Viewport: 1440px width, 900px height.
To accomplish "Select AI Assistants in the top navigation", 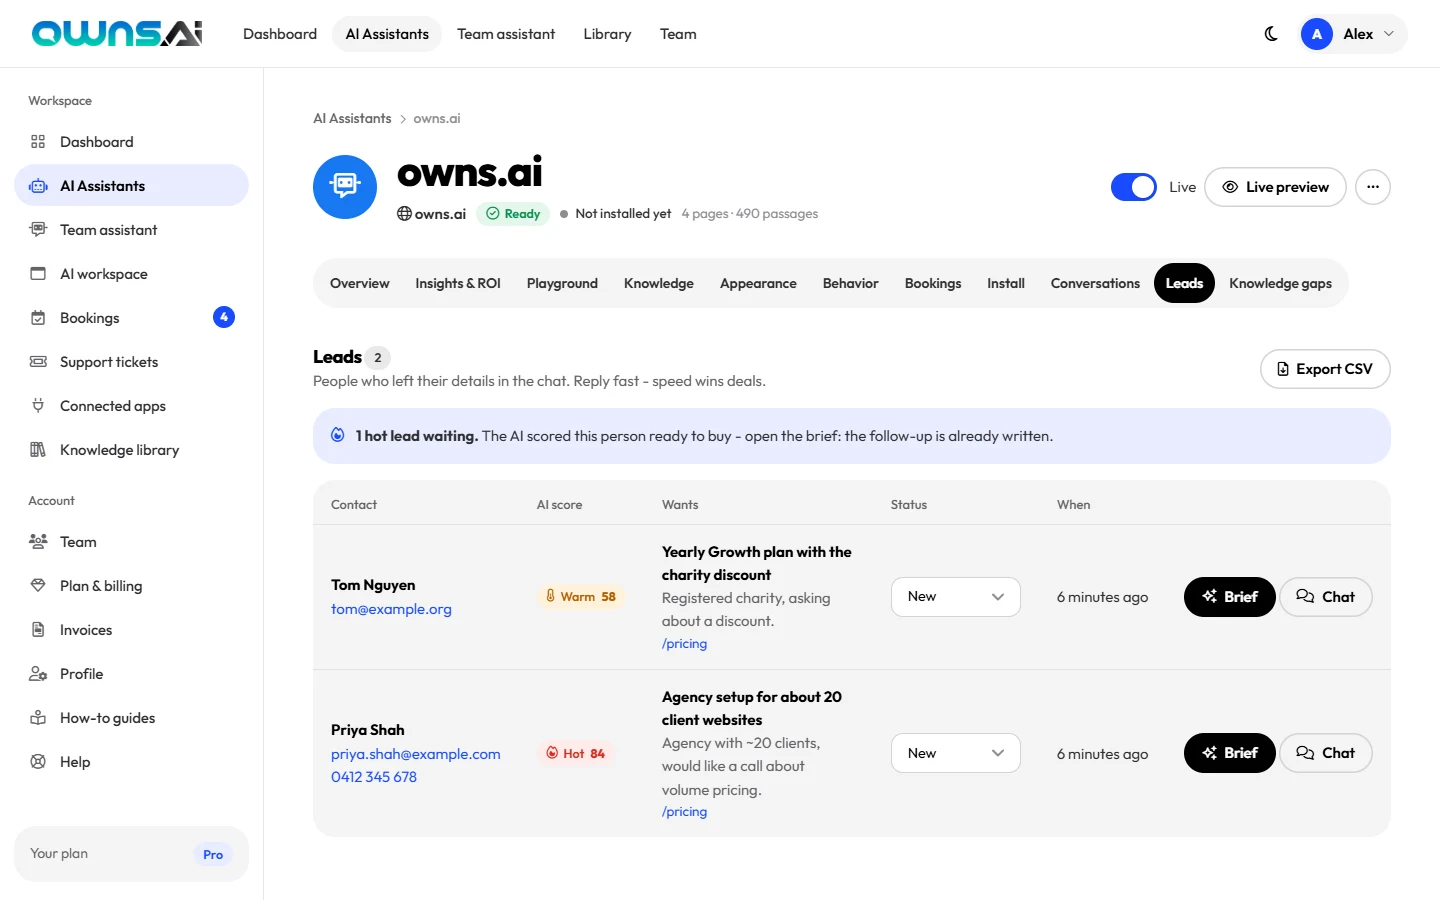I will (x=387, y=34).
